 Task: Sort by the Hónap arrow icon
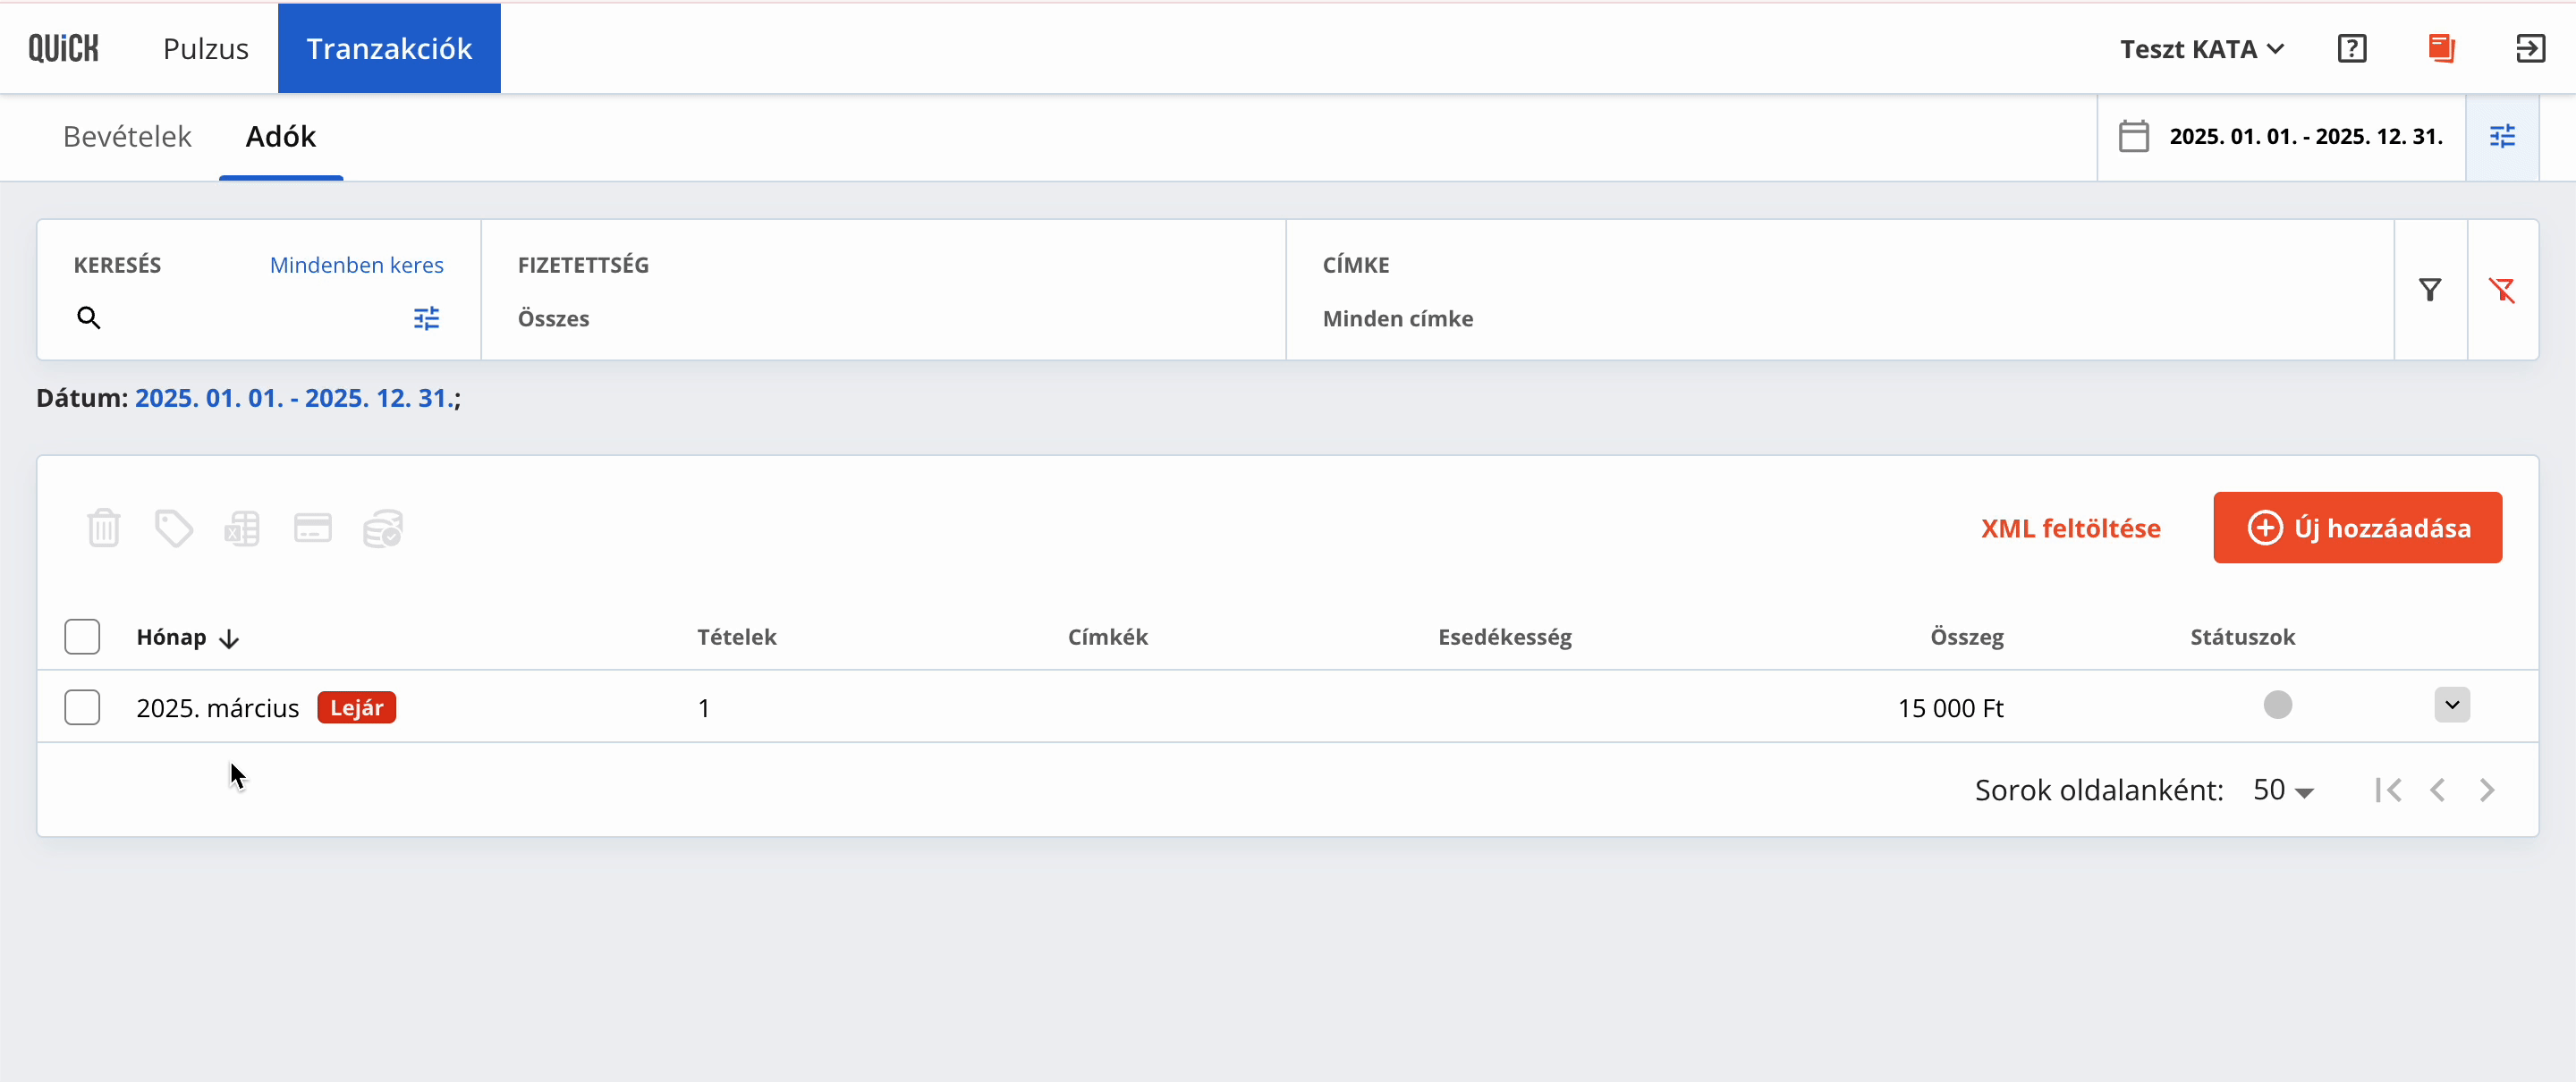(x=229, y=639)
